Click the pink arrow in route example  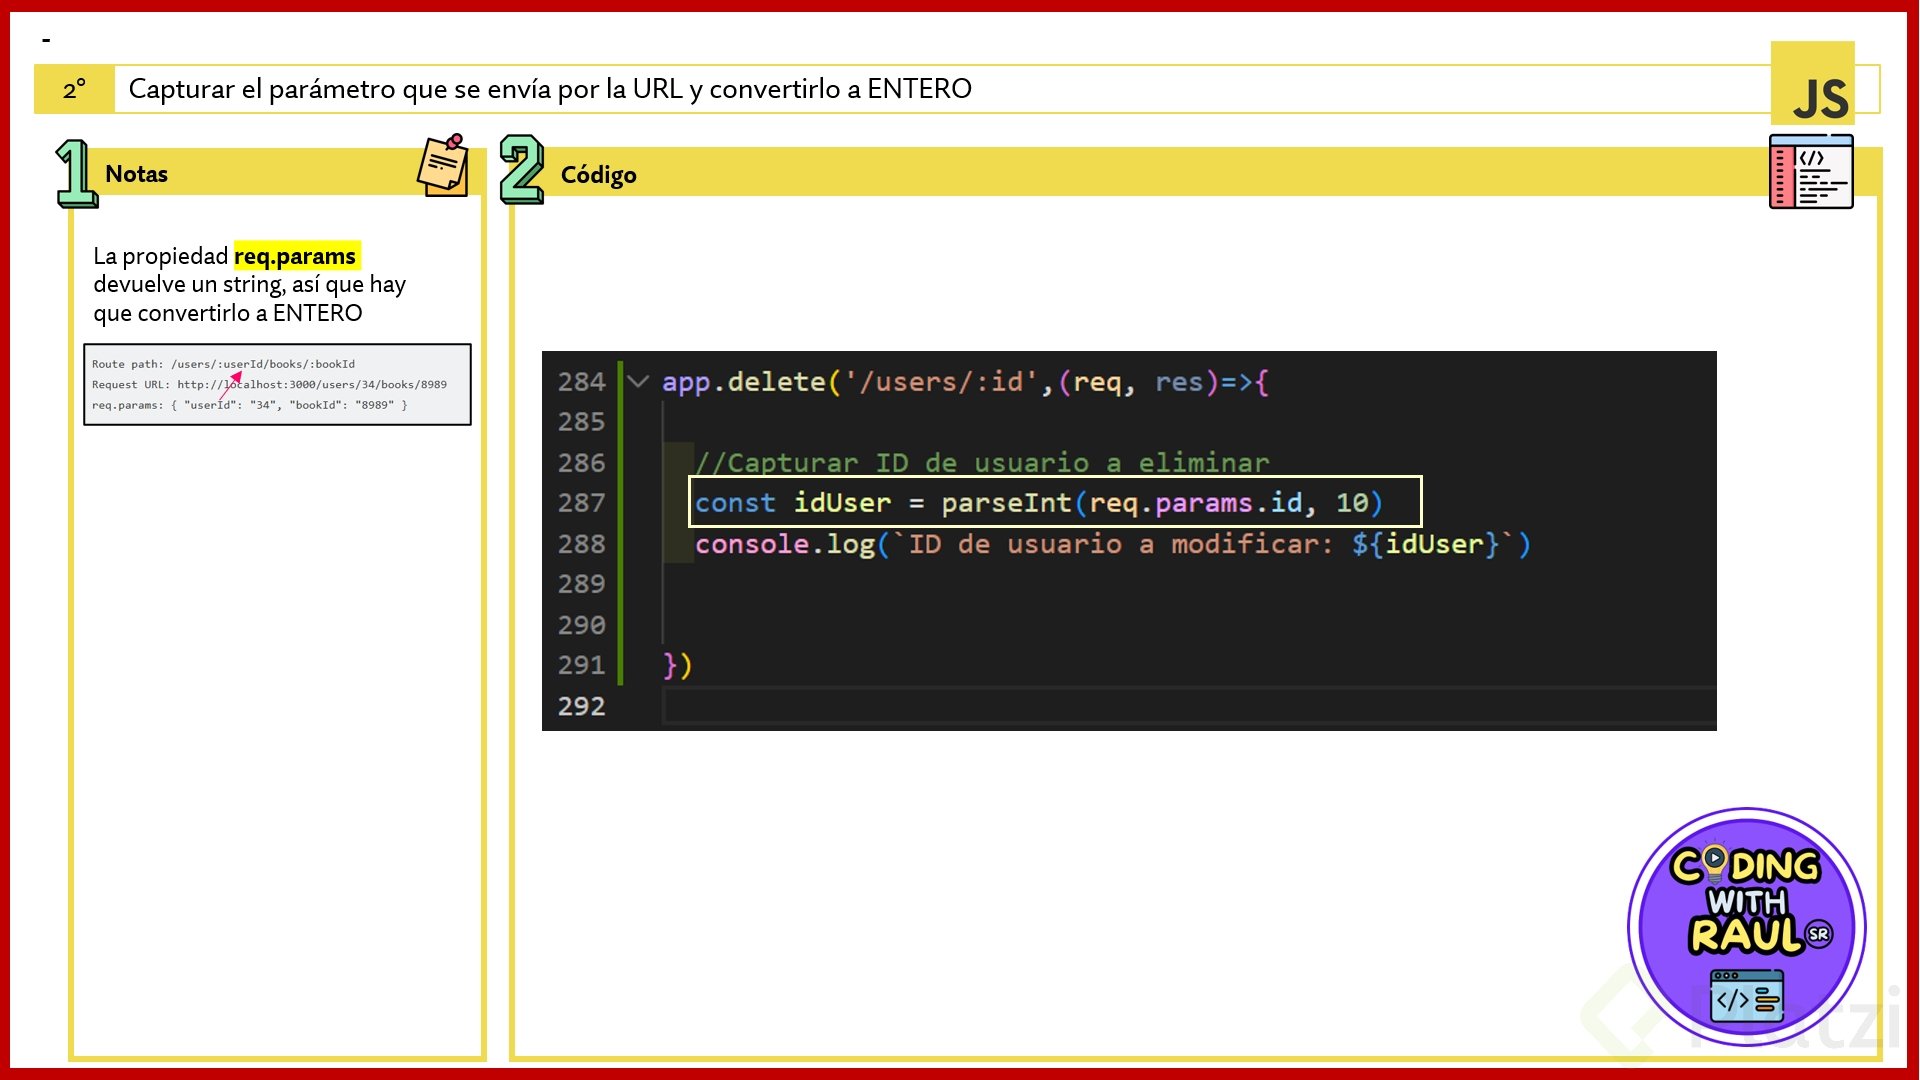pyautogui.click(x=232, y=384)
